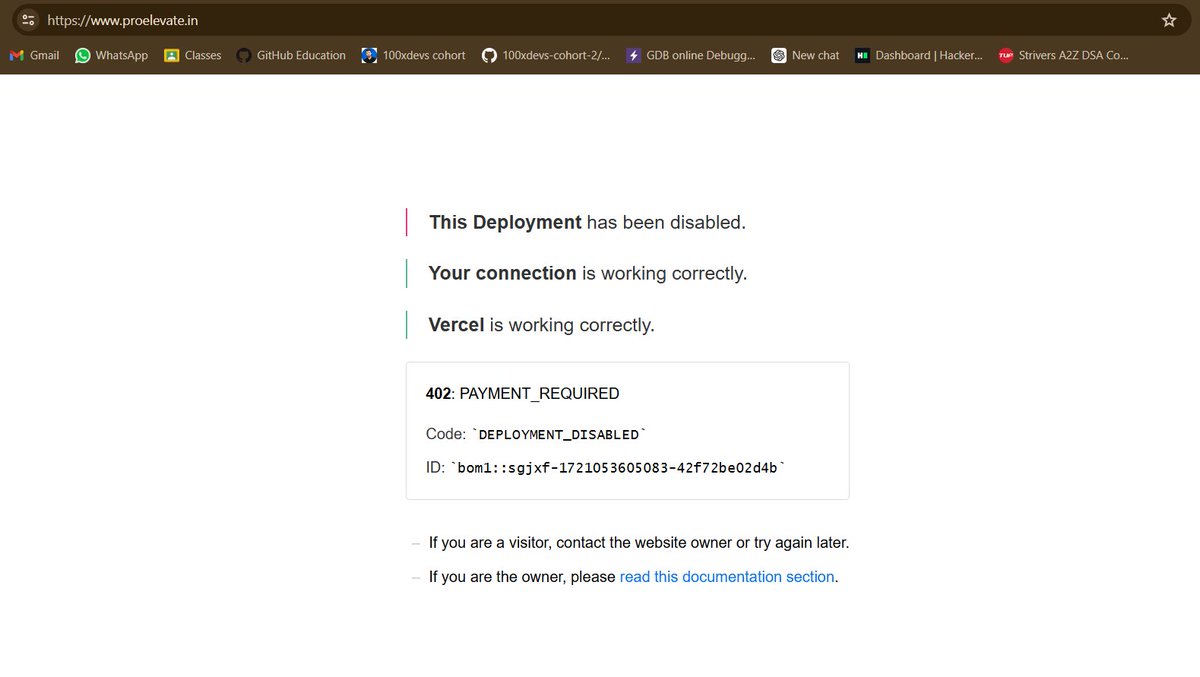
Task: Open the Dashboard HackerRank bookmark
Action: 919,56
